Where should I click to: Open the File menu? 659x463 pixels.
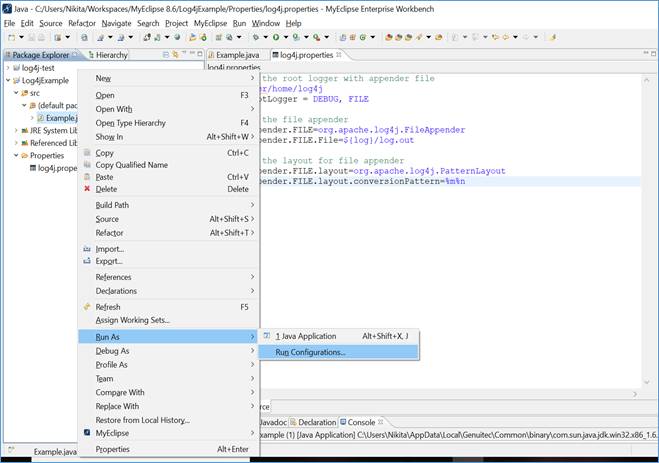[9, 24]
